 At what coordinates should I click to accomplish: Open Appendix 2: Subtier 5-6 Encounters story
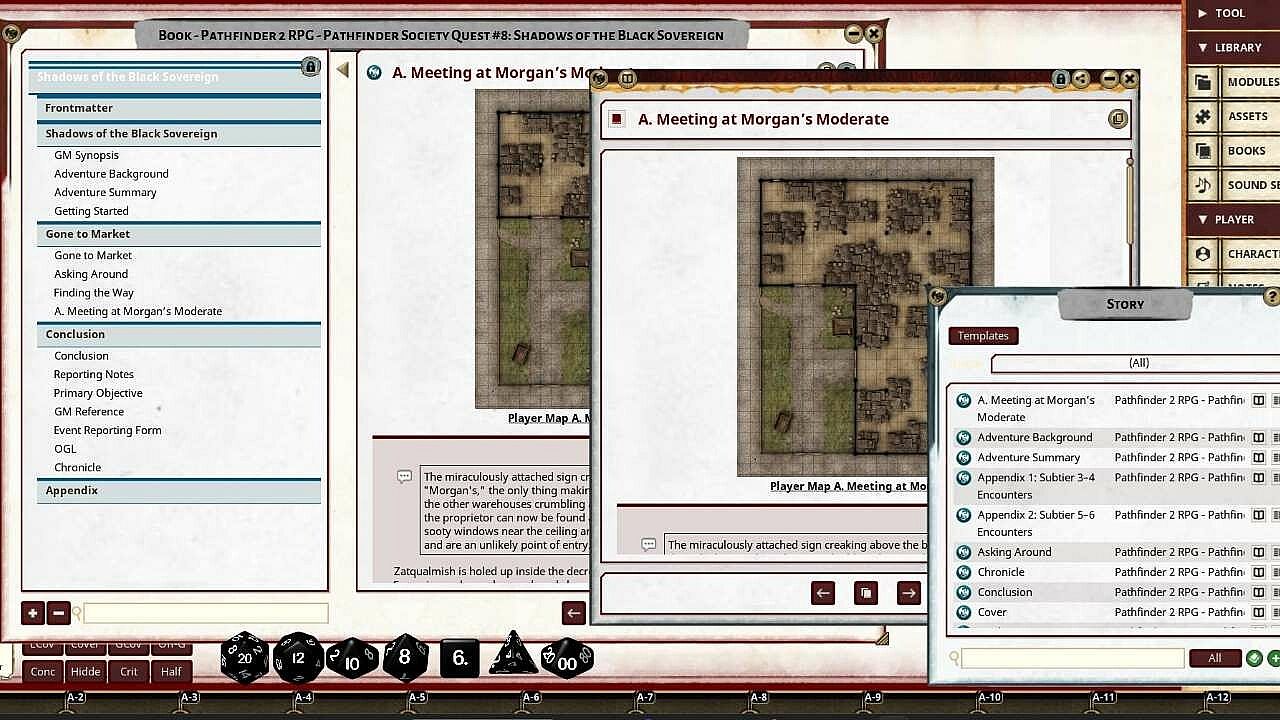click(x=1036, y=523)
